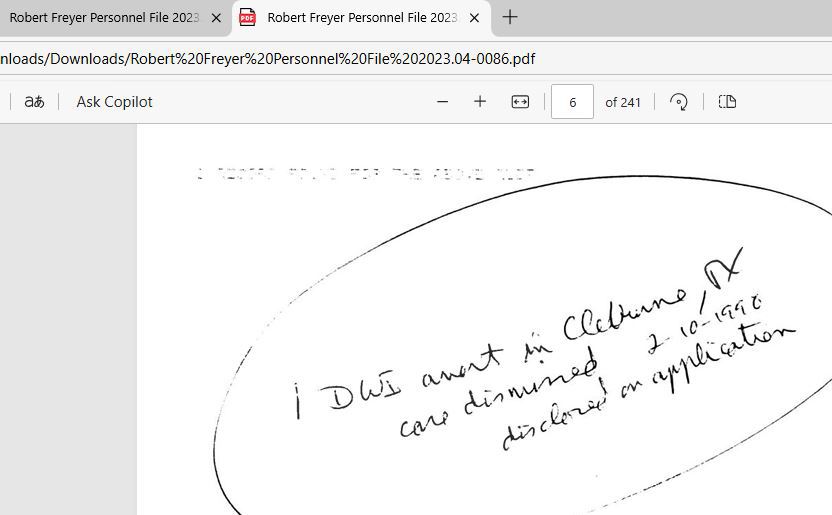Open the page view layout icon
832x515 pixels.
[x=727, y=102]
